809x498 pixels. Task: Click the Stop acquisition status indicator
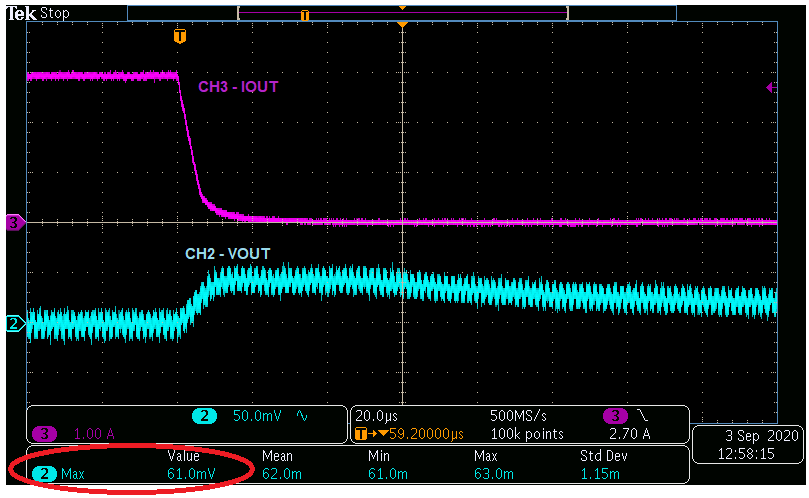coord(54,13)
